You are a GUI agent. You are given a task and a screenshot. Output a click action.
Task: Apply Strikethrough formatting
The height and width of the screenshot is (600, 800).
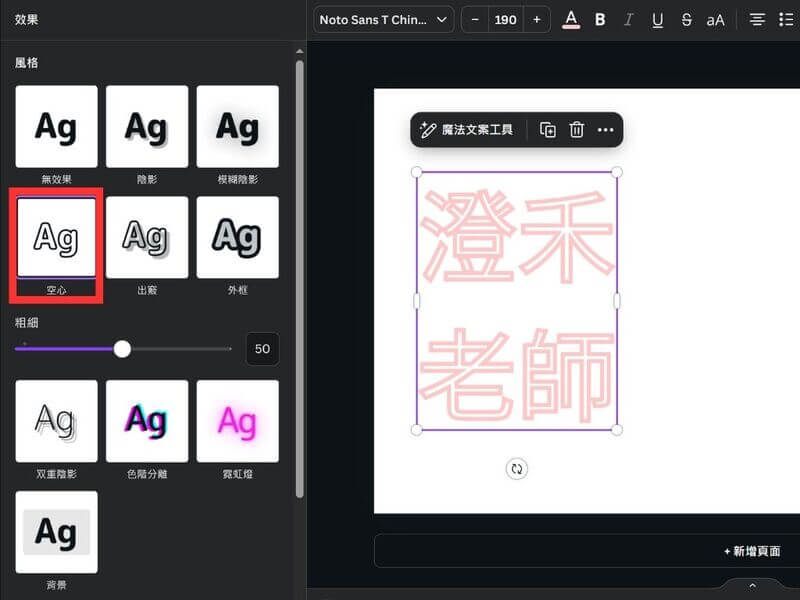pyautogui.click(x=686, y=20)
